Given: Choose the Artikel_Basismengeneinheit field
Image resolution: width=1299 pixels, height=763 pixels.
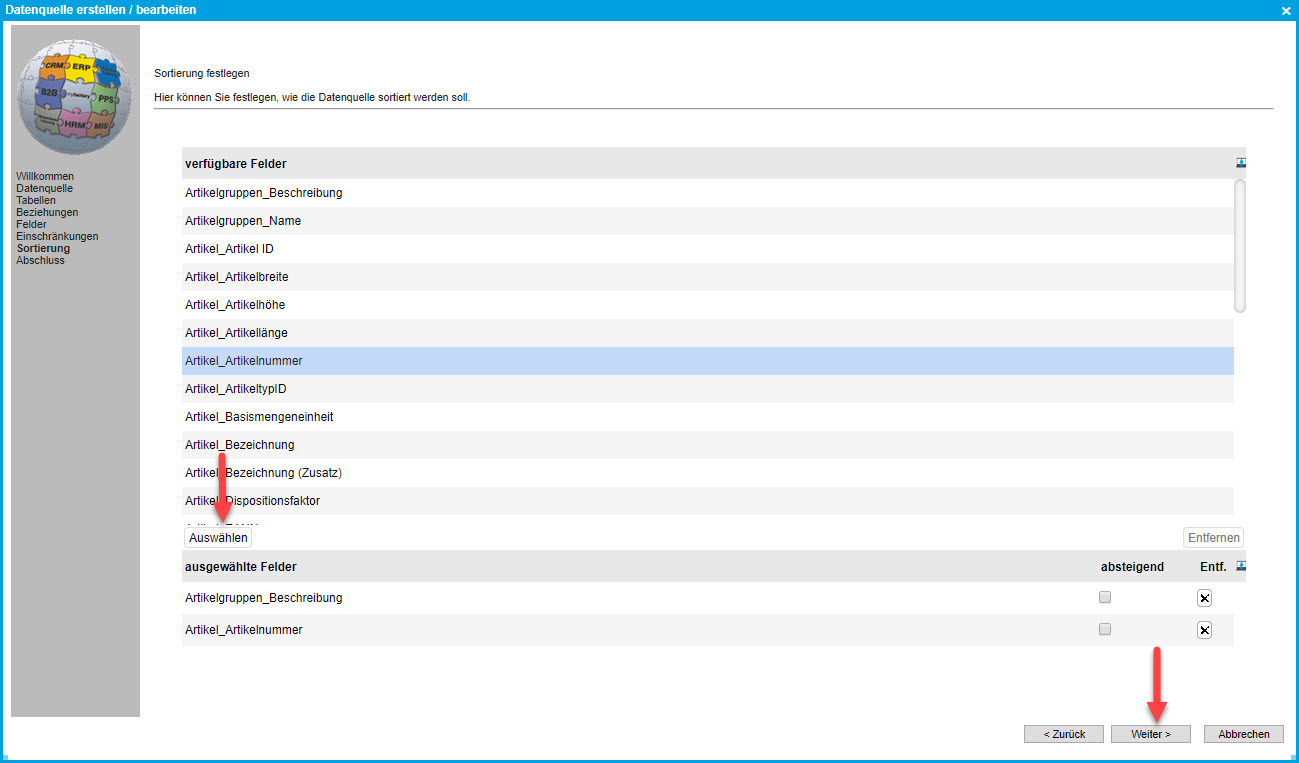Looking at the screenshot, I should pos(708,417).
